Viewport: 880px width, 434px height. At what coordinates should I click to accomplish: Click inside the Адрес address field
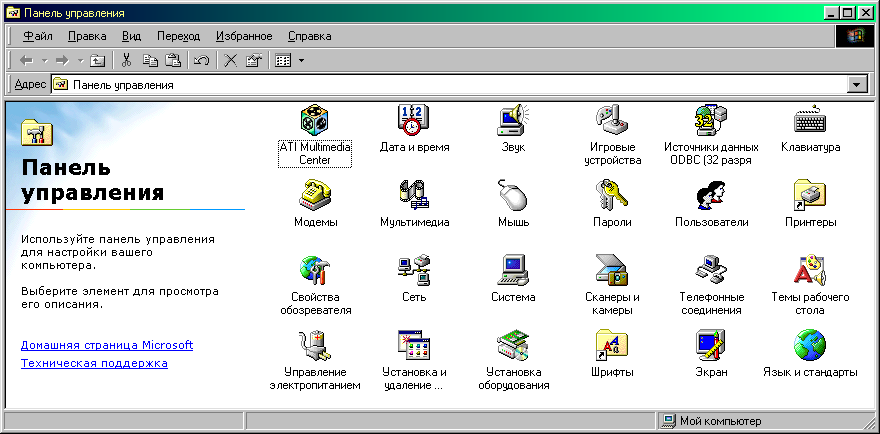click(x=449, y=85)
